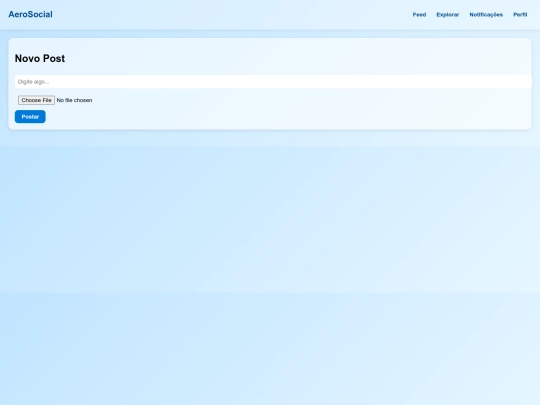Image resolution: width=540 pixels, height=405 pixels.
Task: Open the Feed page
Action: point(419,14)
